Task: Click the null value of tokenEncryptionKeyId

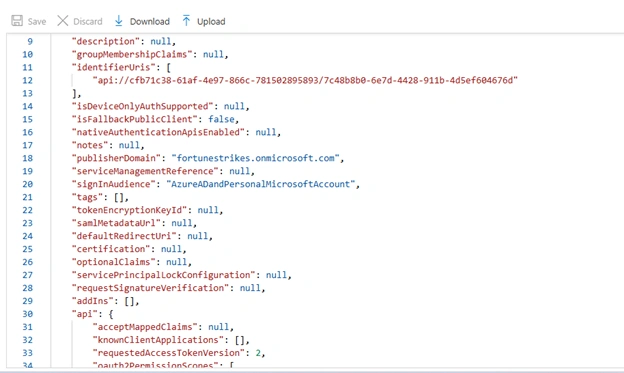Action: coord(208,210)
